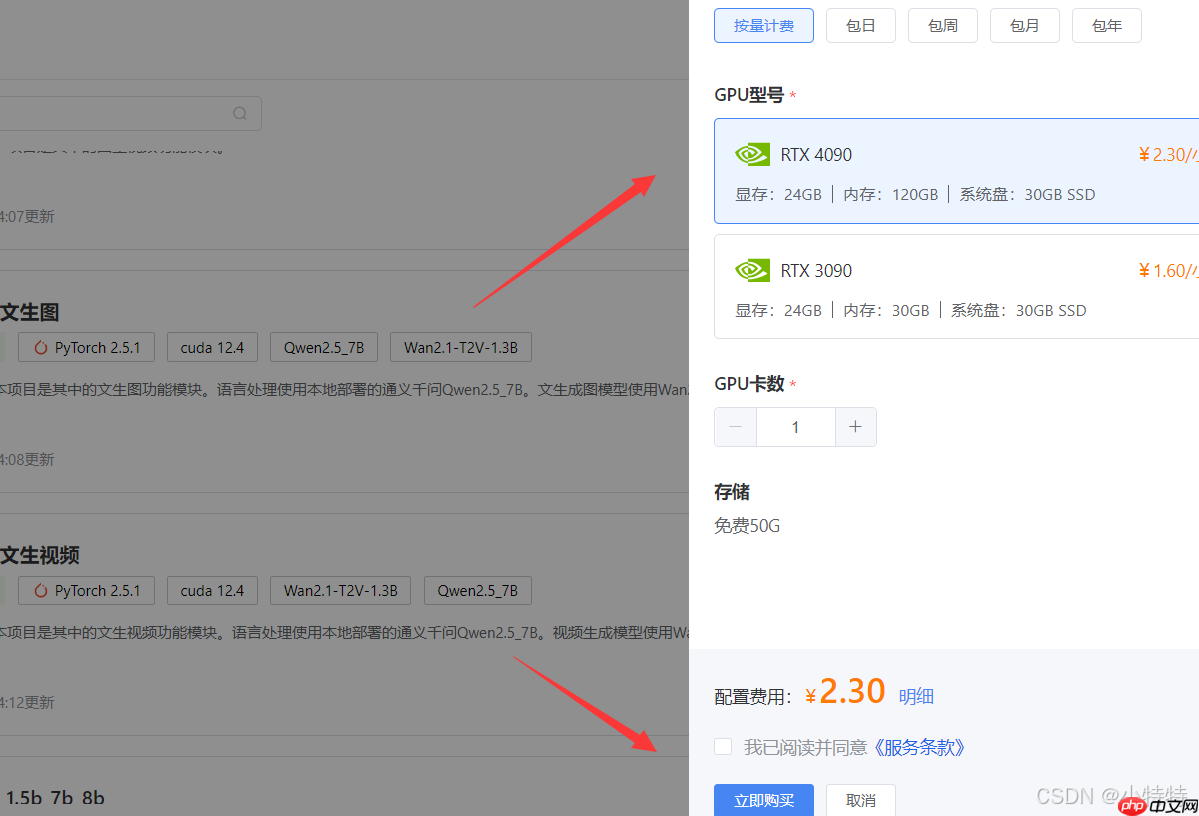Click PyTorch 2.5.1 tag under 文生视频

pos(86,590)
